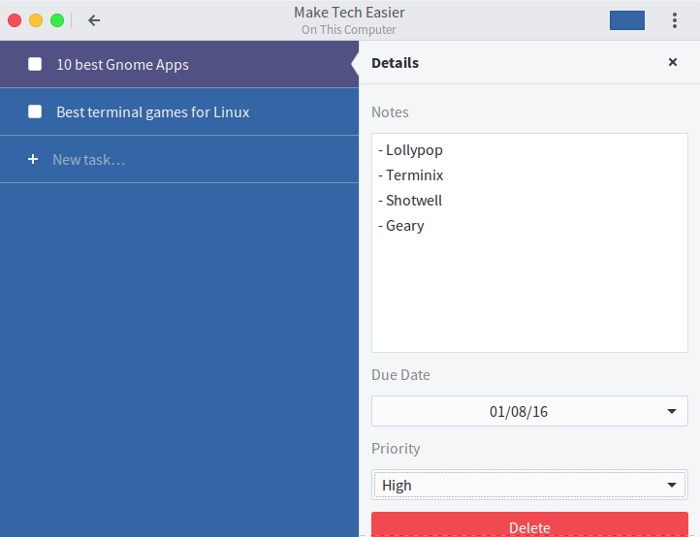Image resolution: width=700 pixels, height=537 pixels.
Task: Click the green maximize window button
Action: (x=57, y=21)
